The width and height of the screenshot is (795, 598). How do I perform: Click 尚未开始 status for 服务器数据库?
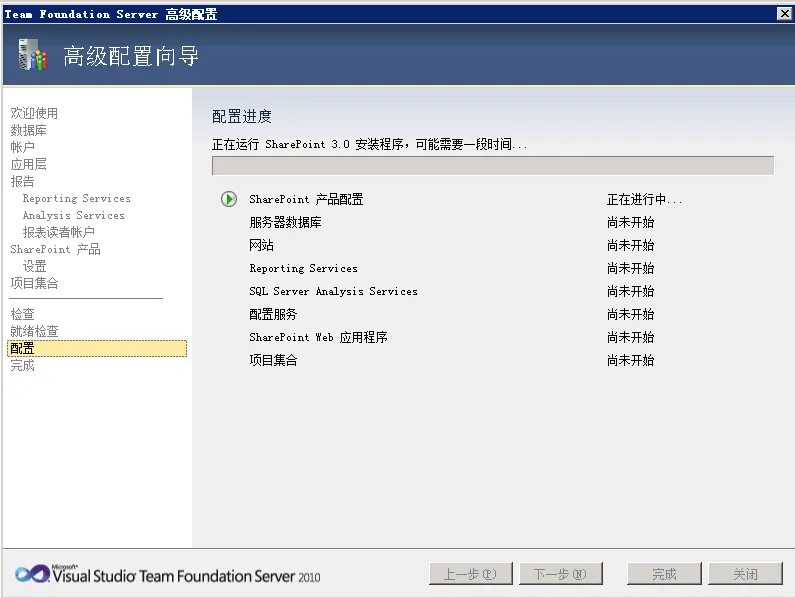pyautogui.click(x=630, y=222)
